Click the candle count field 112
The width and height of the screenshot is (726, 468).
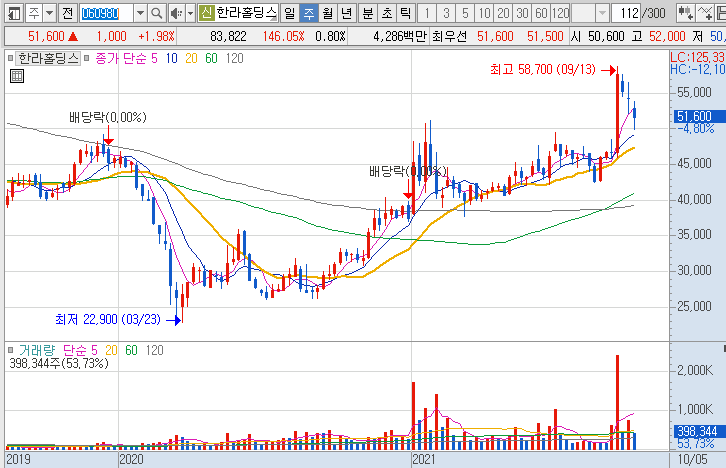[626, 13]
